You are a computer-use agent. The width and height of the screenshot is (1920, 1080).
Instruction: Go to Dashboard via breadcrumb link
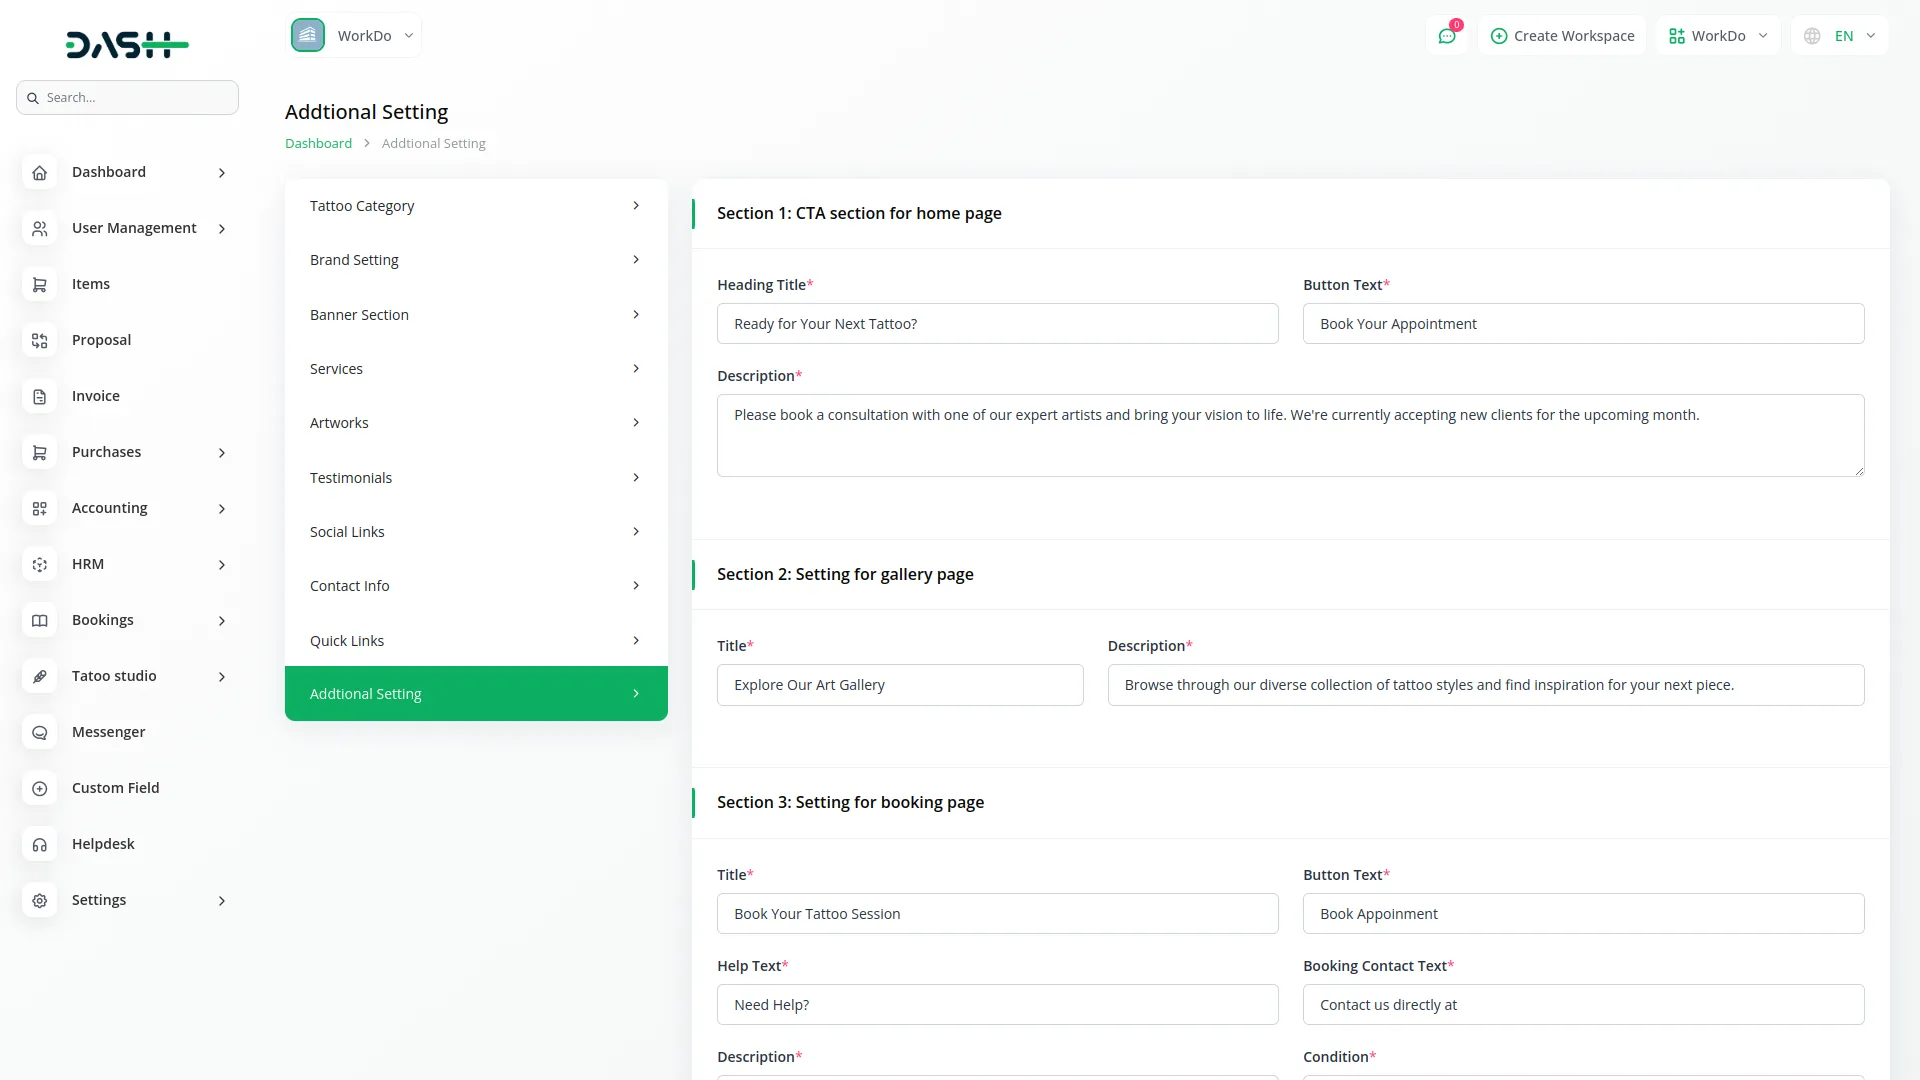point(318,143)
